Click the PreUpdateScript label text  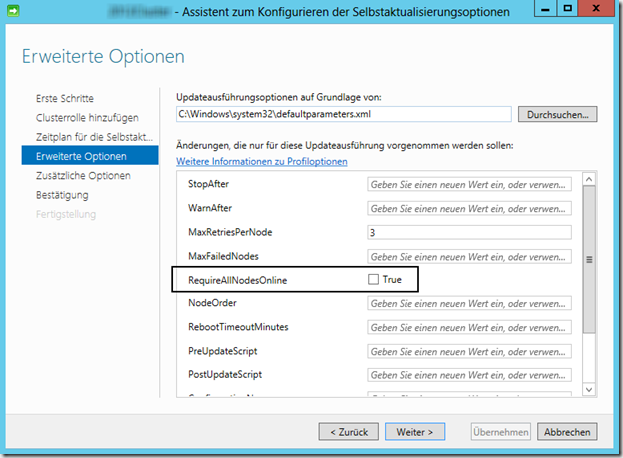coord(222,351)
